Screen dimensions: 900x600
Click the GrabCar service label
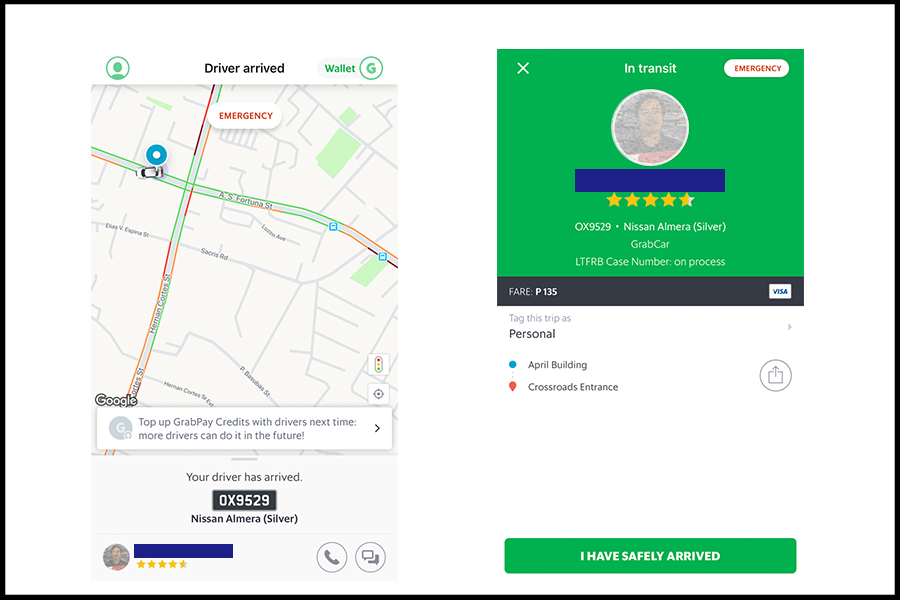pos(650,244)
